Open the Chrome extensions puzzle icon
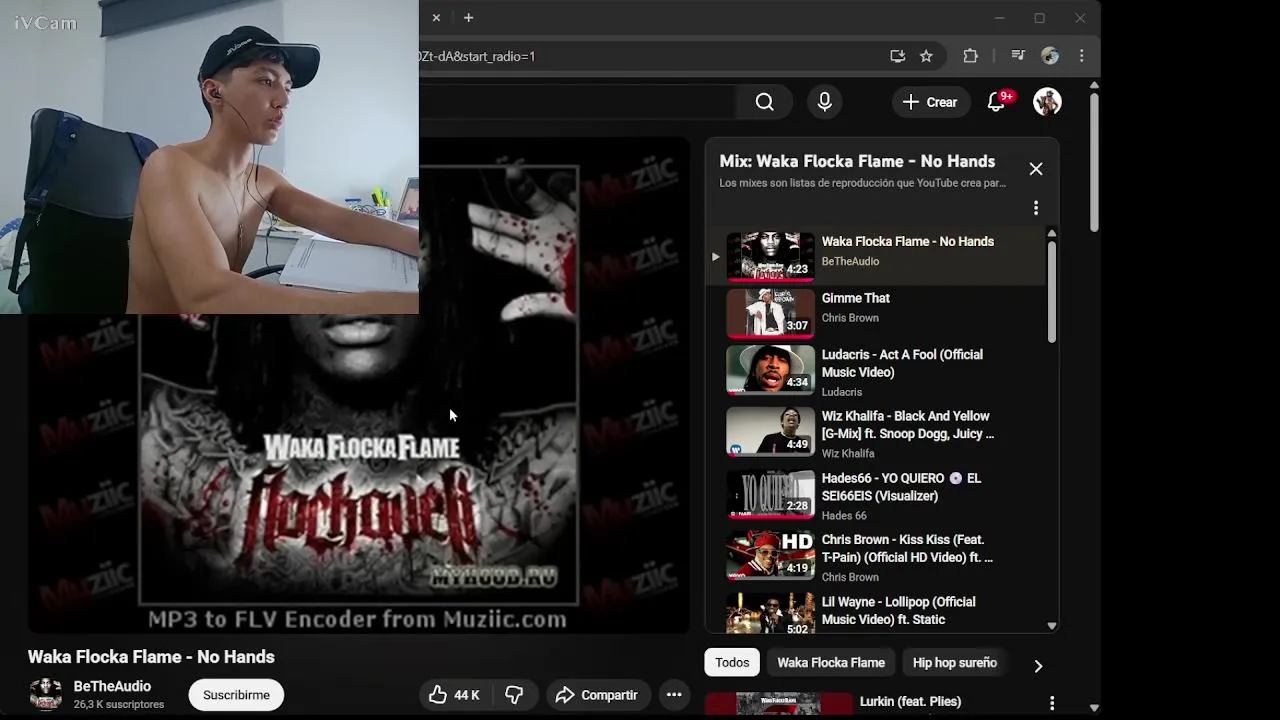Viewport: 1280px width, 720px height. click(970, 56)
